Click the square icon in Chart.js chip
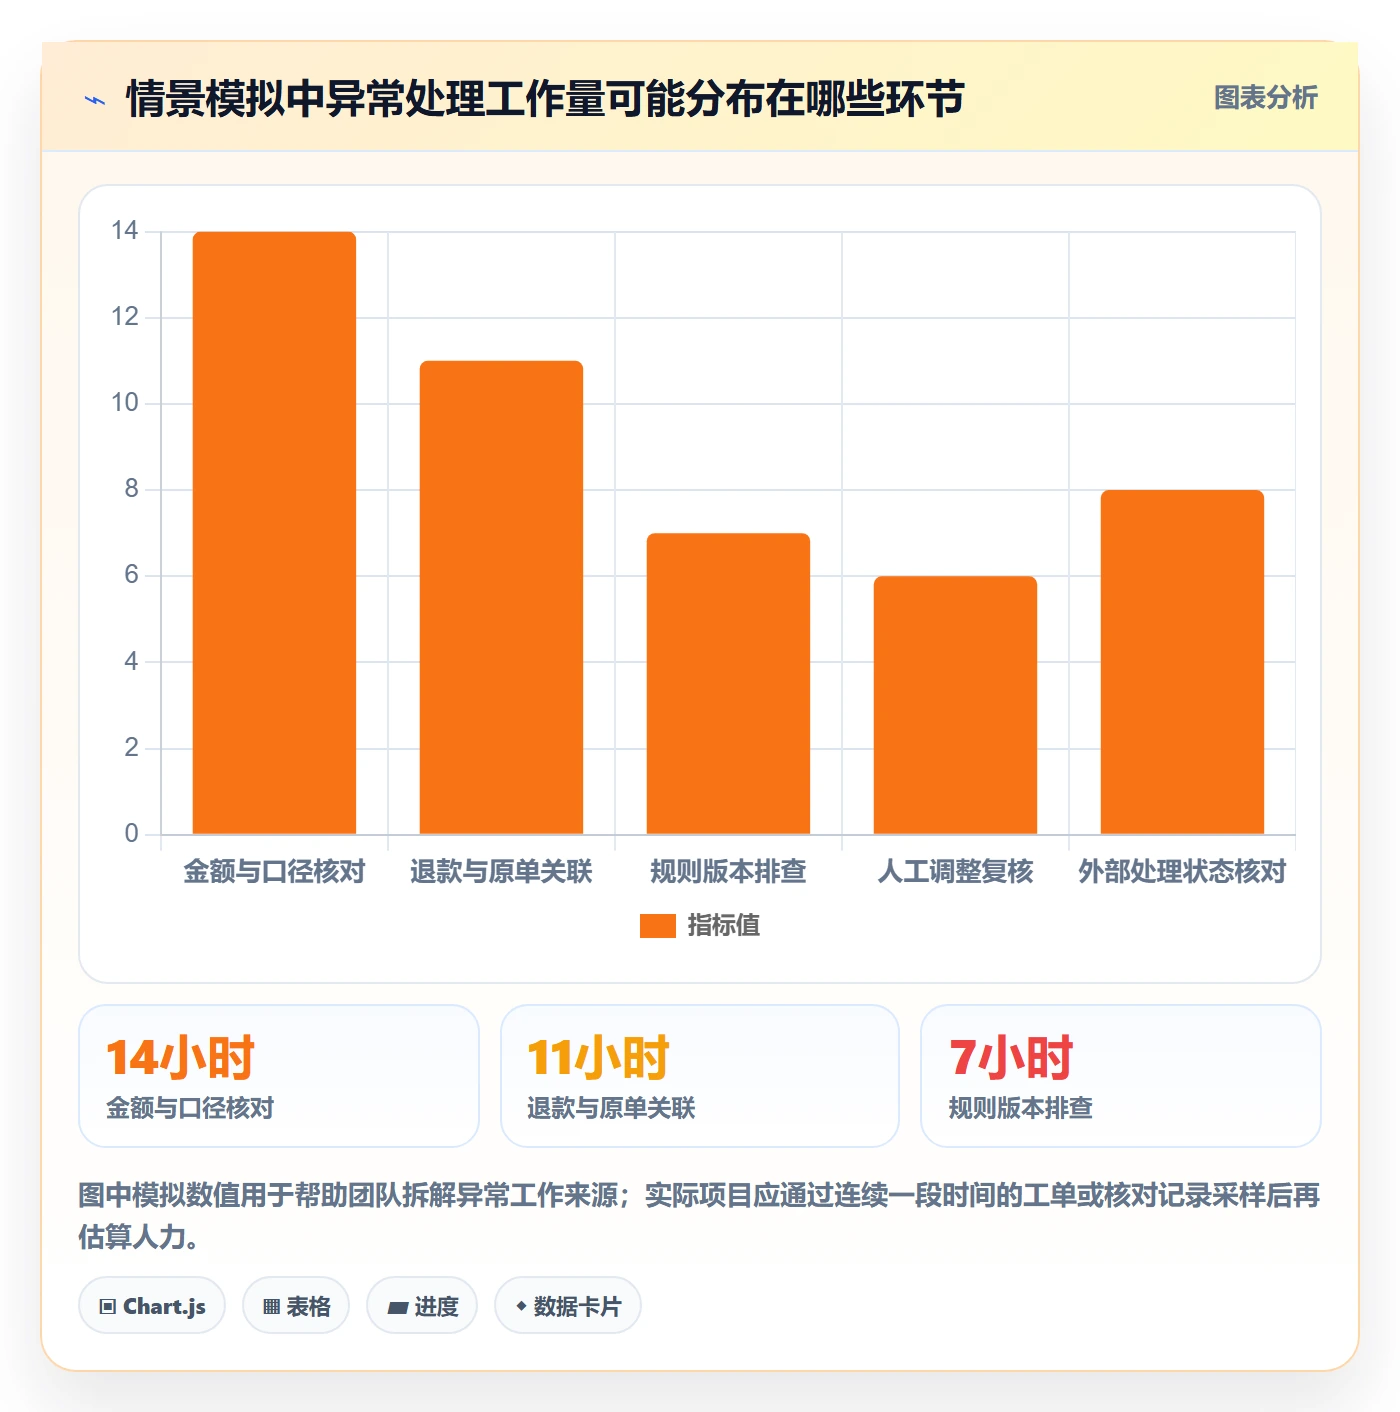The height and width of the screenshot is (1412, 1400). [108, 1307]
